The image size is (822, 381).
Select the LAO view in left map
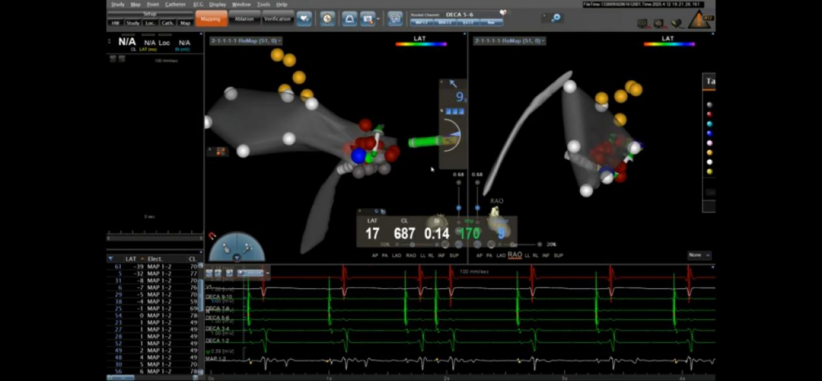[396, 255]
